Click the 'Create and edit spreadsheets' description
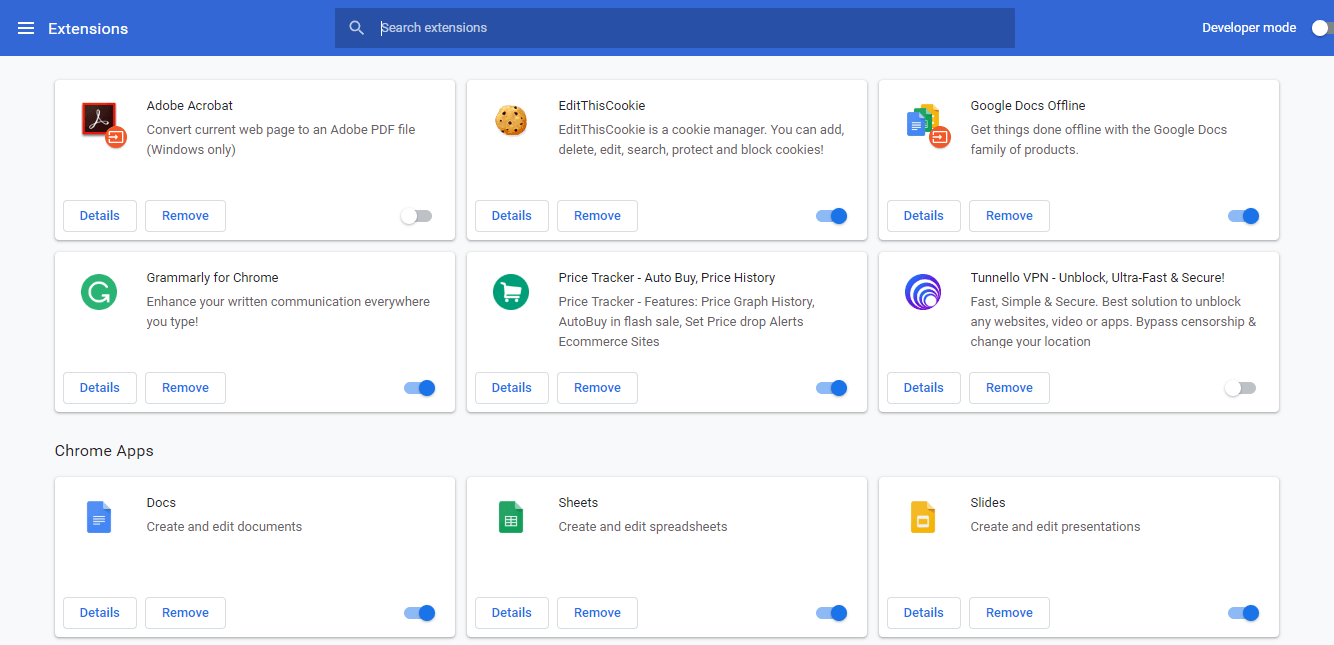1334x645 pixels. click(x=643, y=527)
